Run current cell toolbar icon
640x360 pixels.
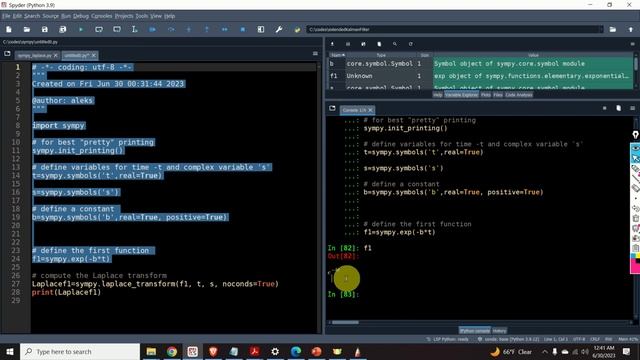[99, 29]
